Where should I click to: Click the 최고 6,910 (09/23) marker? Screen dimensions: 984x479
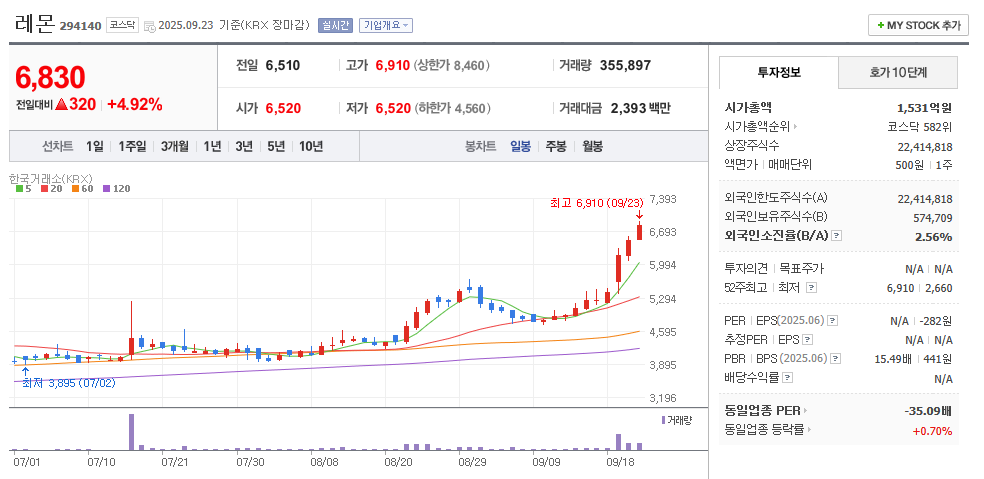click(x=596, y=203)
